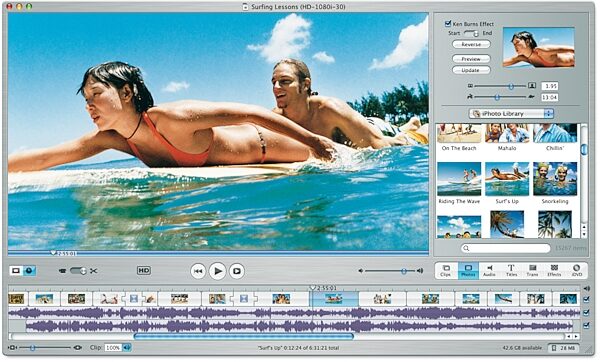Edit the zoom value field 1.95
600x362 pixels.
549,86
